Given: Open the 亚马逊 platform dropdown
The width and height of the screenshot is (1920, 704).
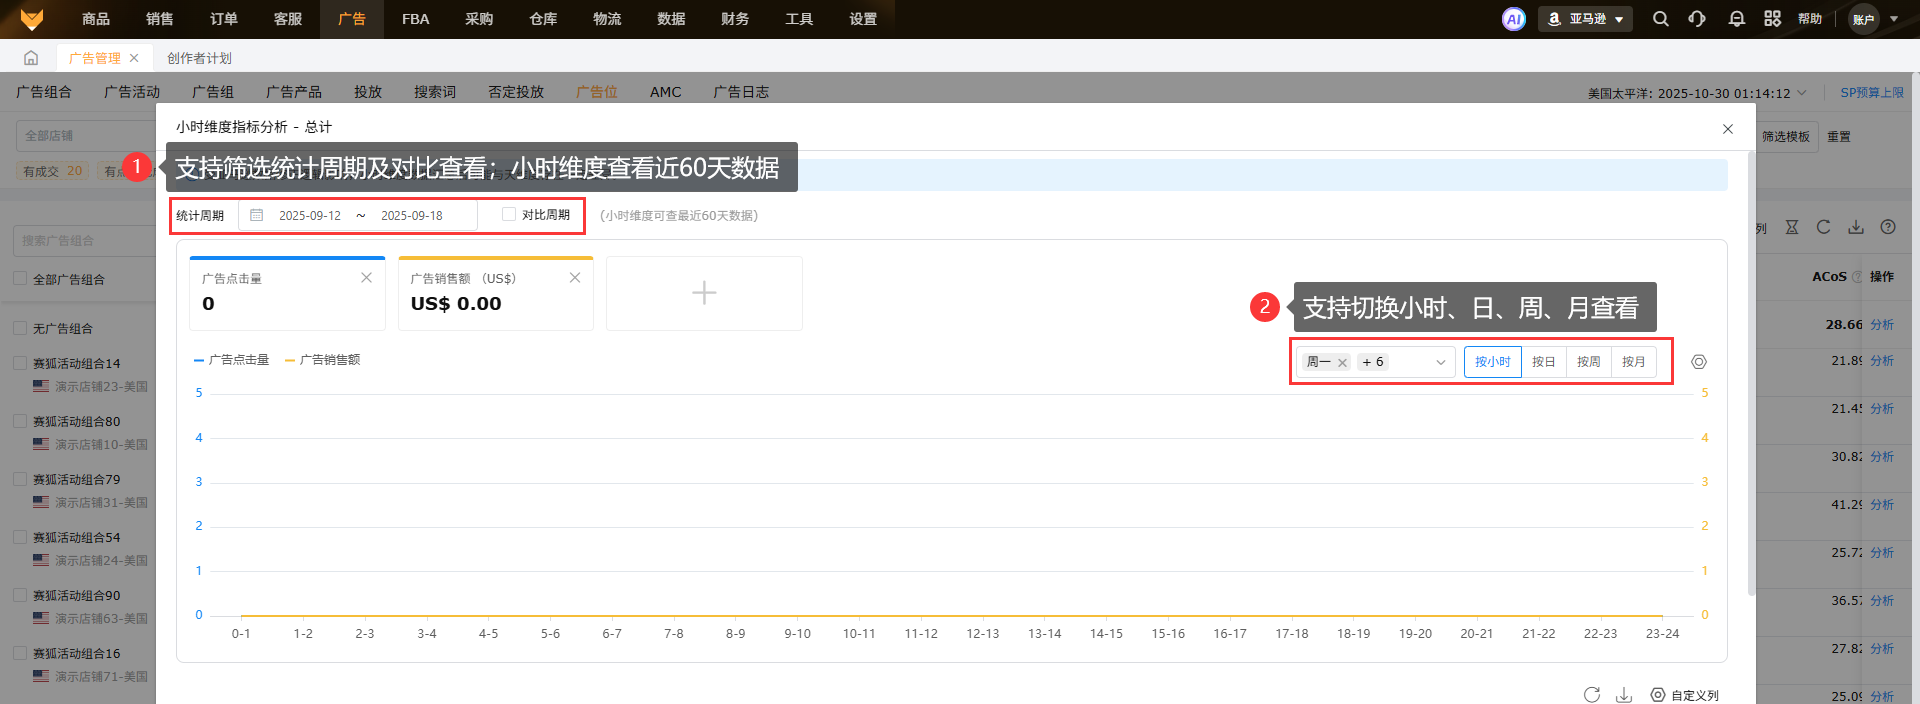Looking at the screenshot, I should (1585, 19).
